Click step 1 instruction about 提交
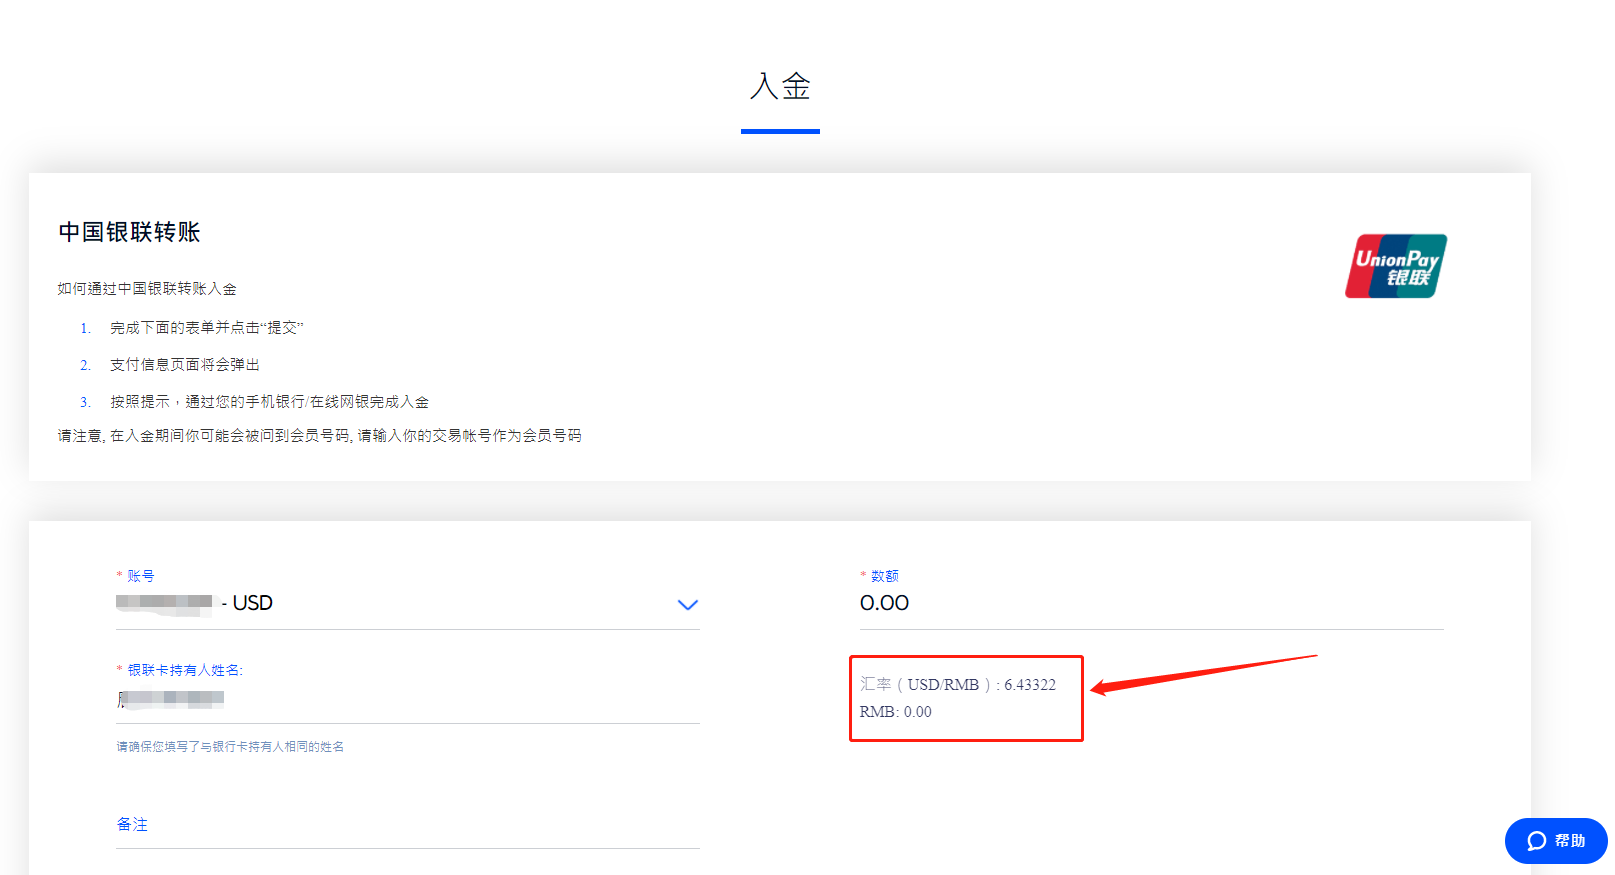The image size is (1615, 875). [x=206, y=328]
